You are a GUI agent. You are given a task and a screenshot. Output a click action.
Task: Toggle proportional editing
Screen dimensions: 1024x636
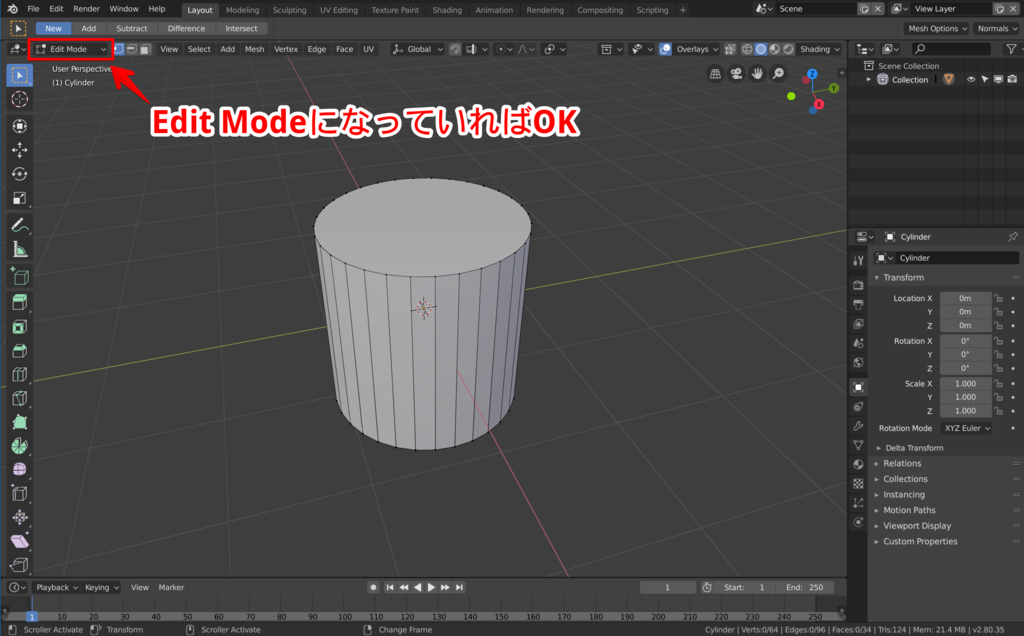[x=500, y=49]
